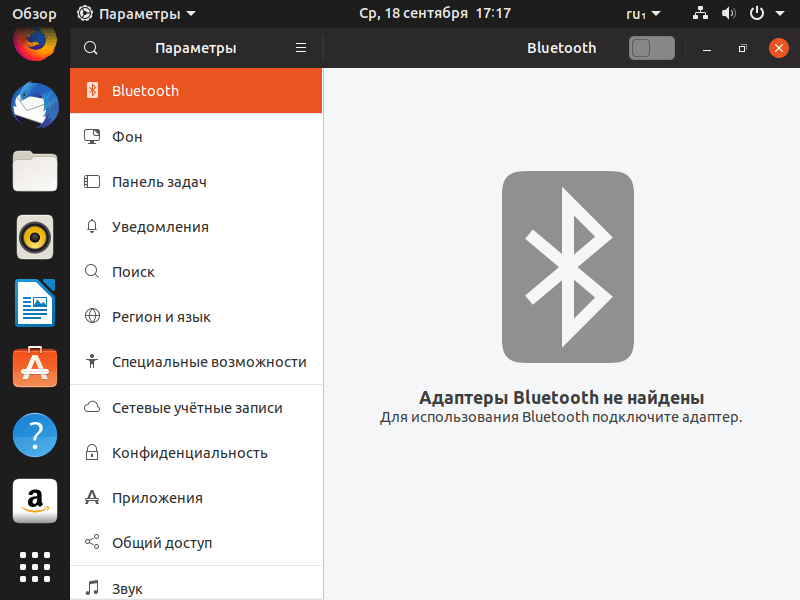Toggle the Bluetooth switch in the header
Viewport: 800px width, 600px height.
pyautogui.click(x=652, y=48)
